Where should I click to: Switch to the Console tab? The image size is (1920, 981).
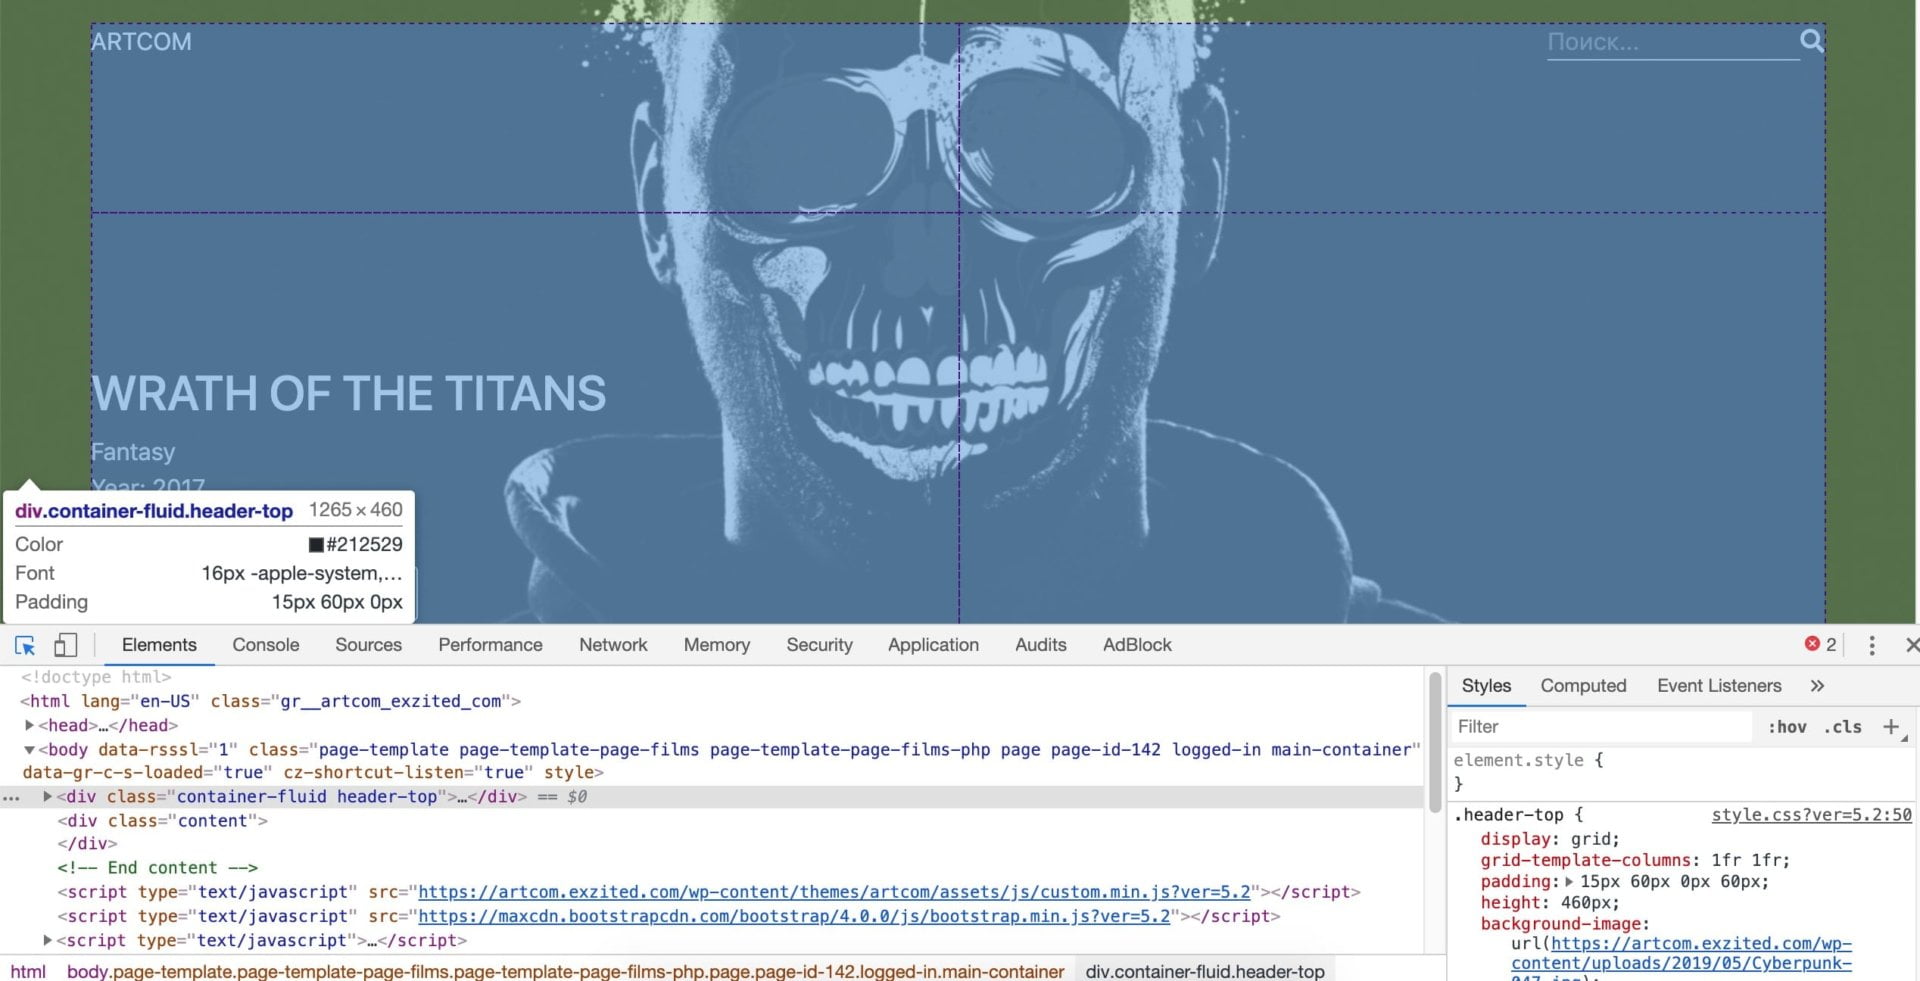point(265,645)
